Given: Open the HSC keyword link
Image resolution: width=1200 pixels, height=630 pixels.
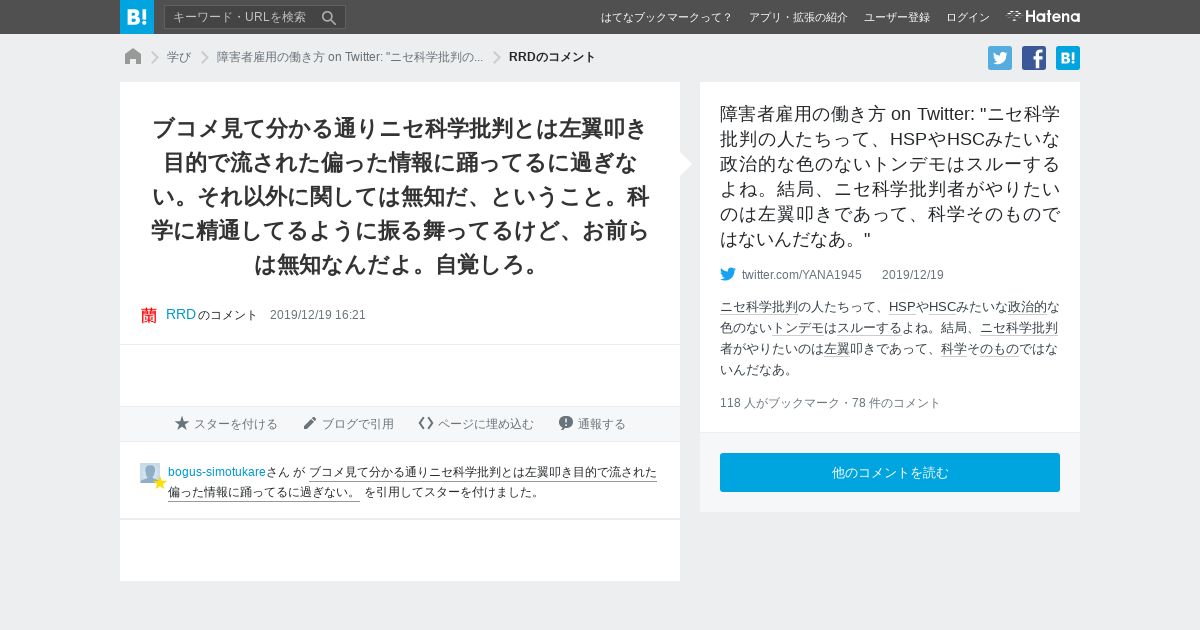Looking at the screenshot, I should click(x=943, y=307).
